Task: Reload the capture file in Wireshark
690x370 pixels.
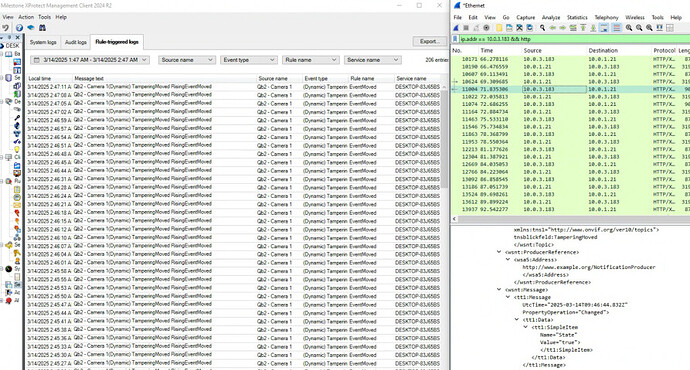Action: 529,28
